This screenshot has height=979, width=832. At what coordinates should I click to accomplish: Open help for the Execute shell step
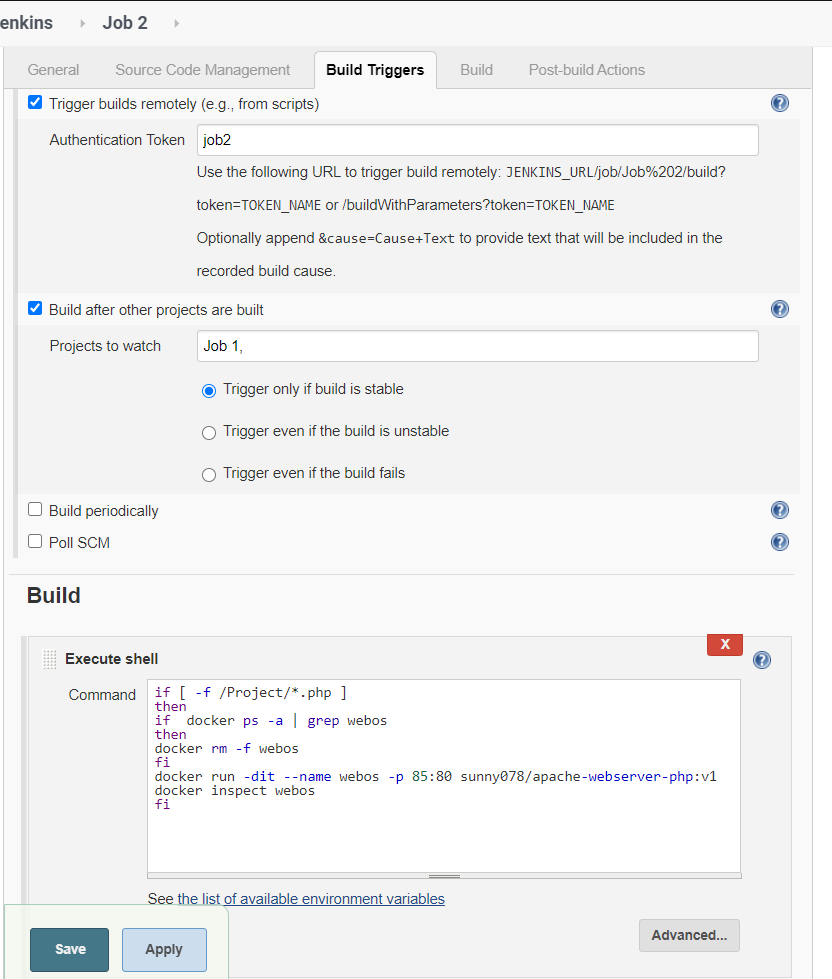click(x=761, y=659)
